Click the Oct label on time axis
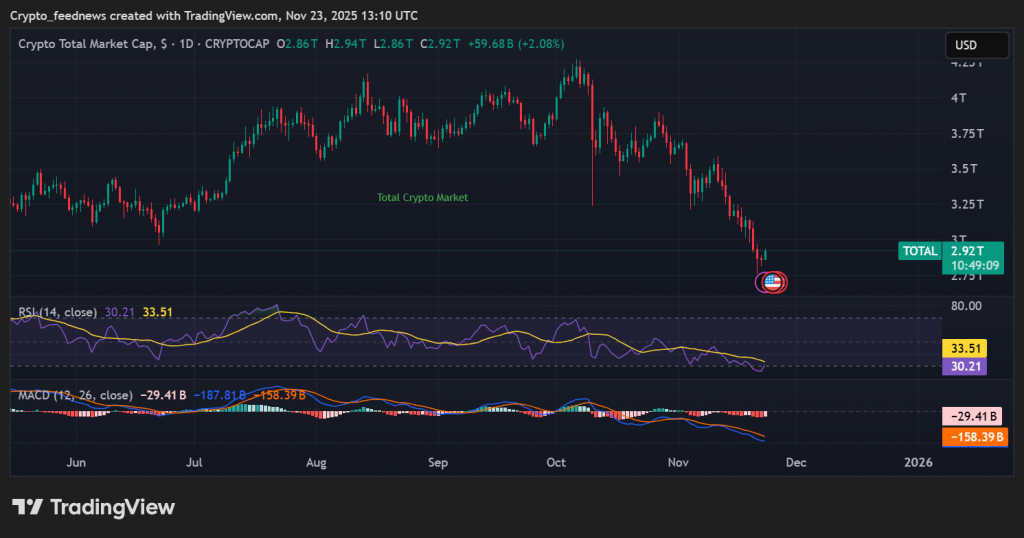 tap(556, 462)
